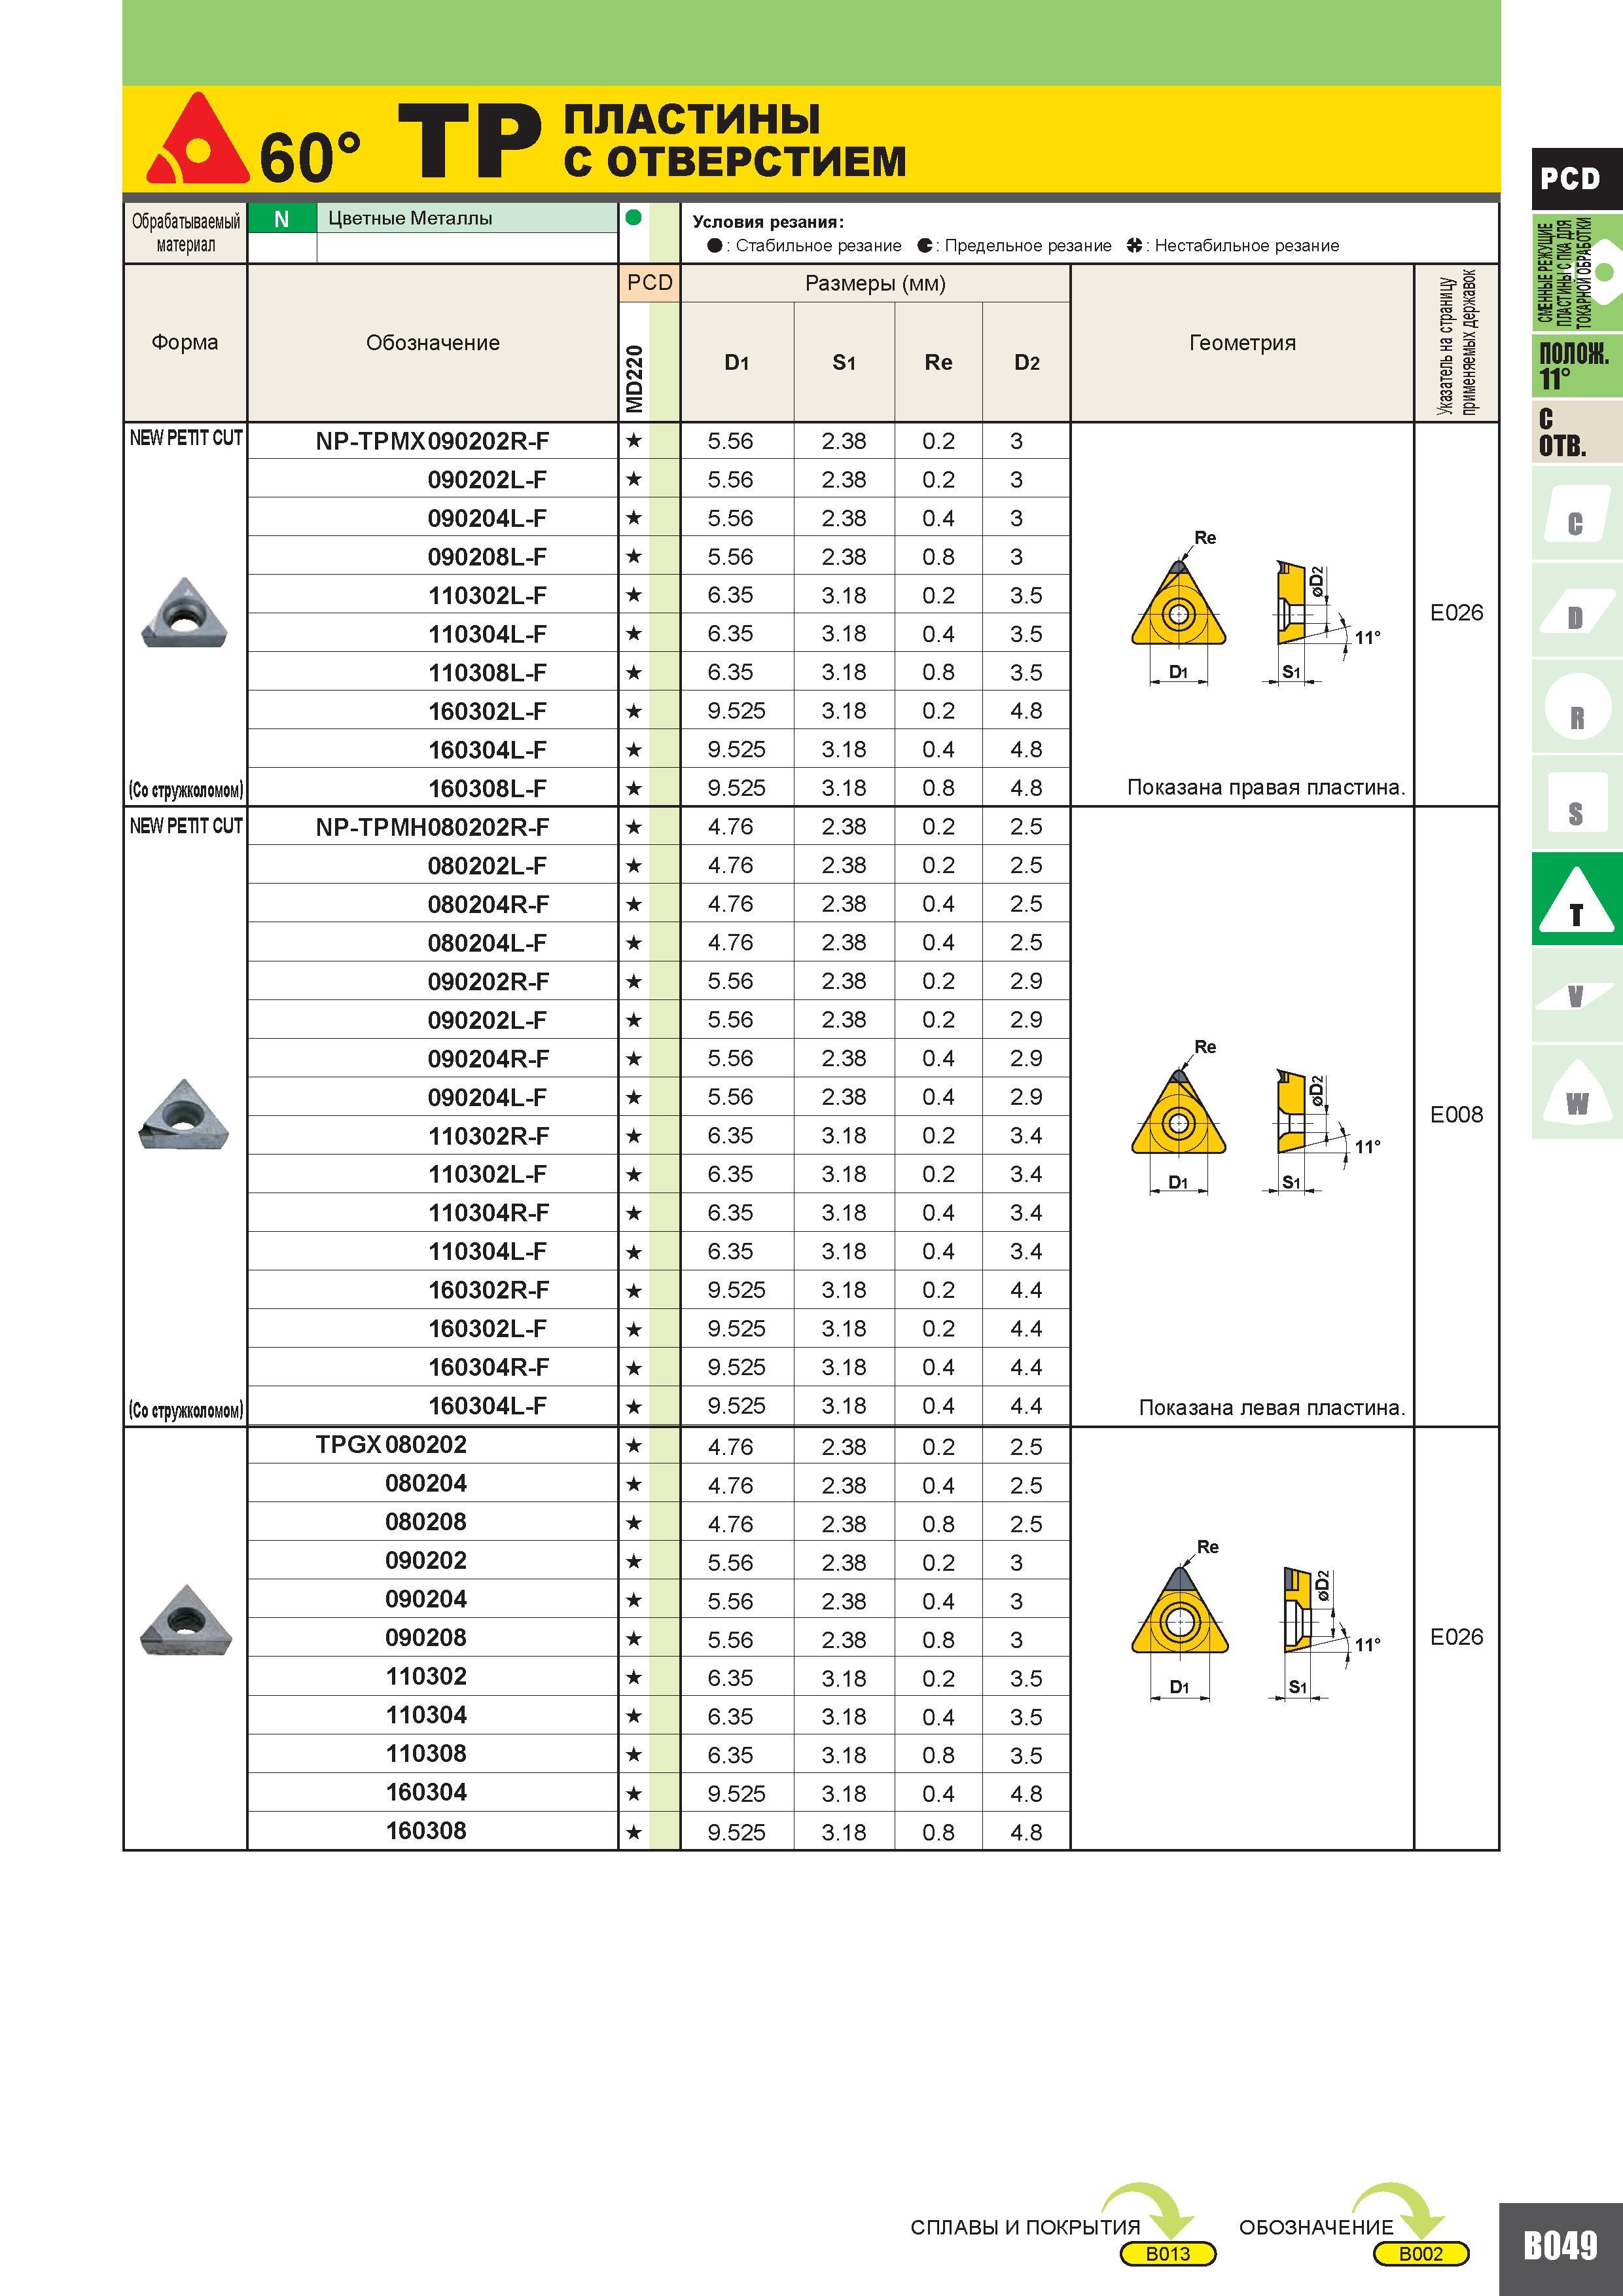The width and height of the screenshot is (1623, 2296).
Task: Click the star in the 160304R-F row
Action: (x=633, y=1367)
